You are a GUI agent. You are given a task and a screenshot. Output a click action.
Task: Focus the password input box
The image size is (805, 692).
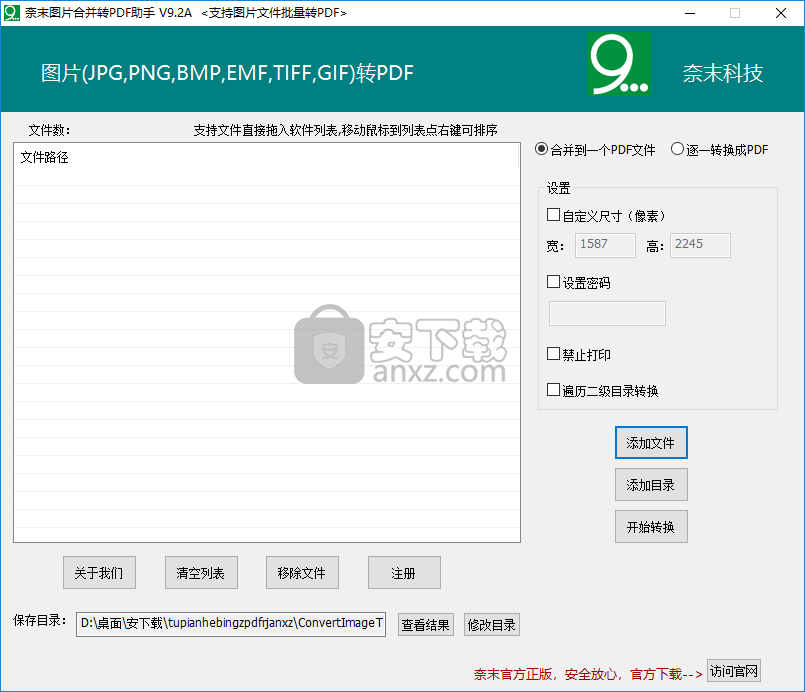coord(607,313)
